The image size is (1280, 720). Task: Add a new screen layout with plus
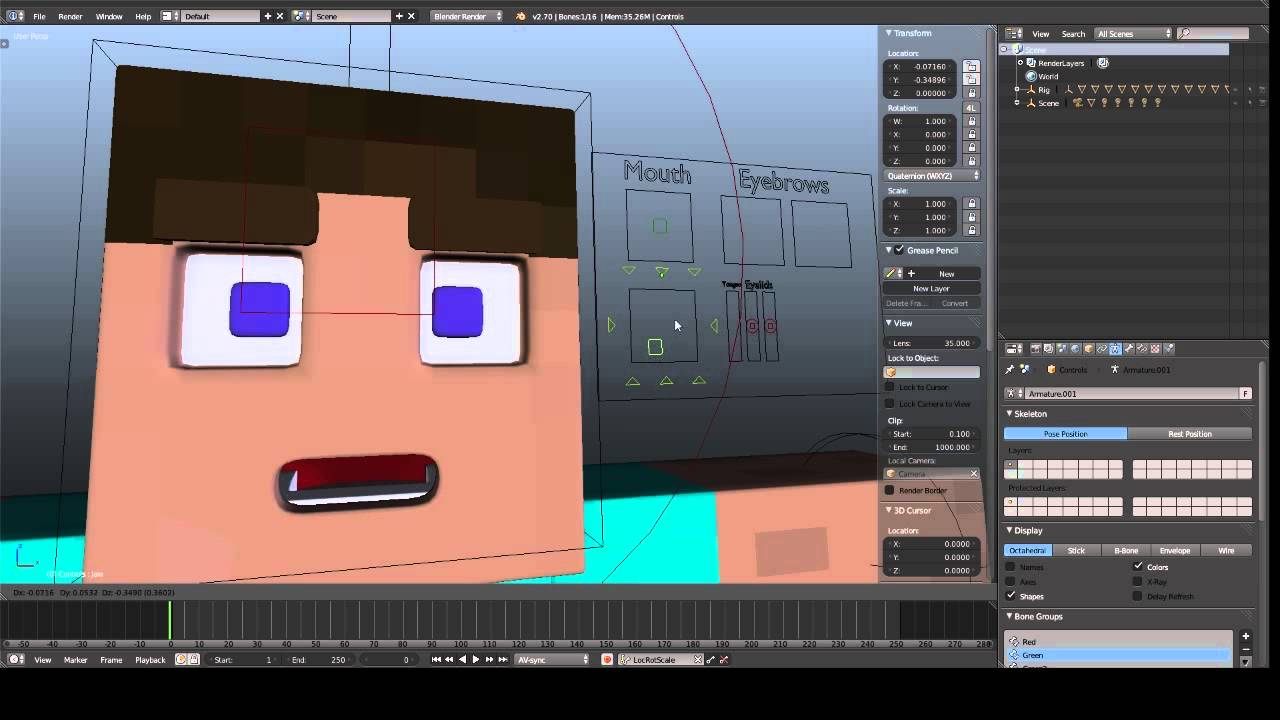[268, 16]
